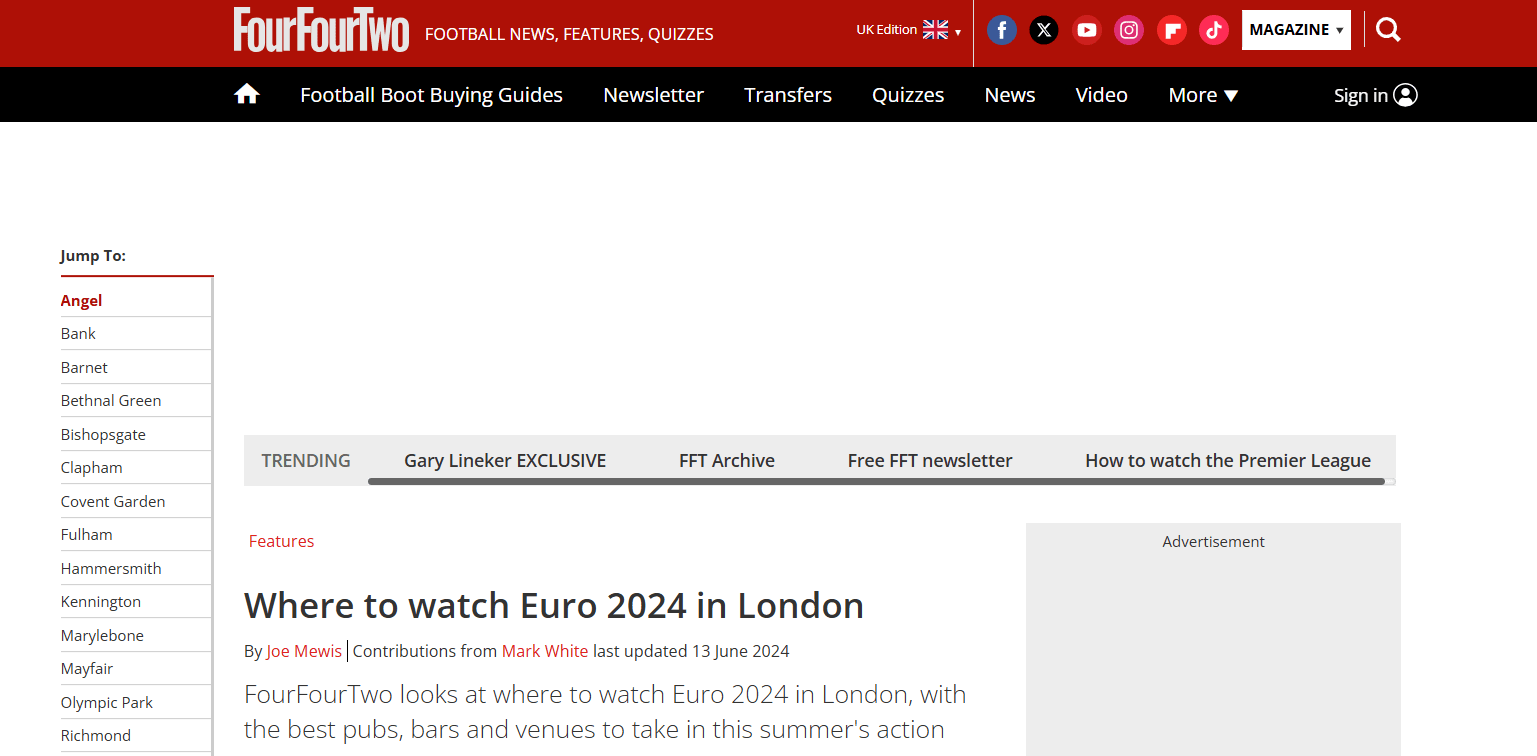The width and height of the screenshot is (1537, 756).
Task: Open the MAGAZINE dropdown
Action: pyautogui.click(x=1295, y=30)
